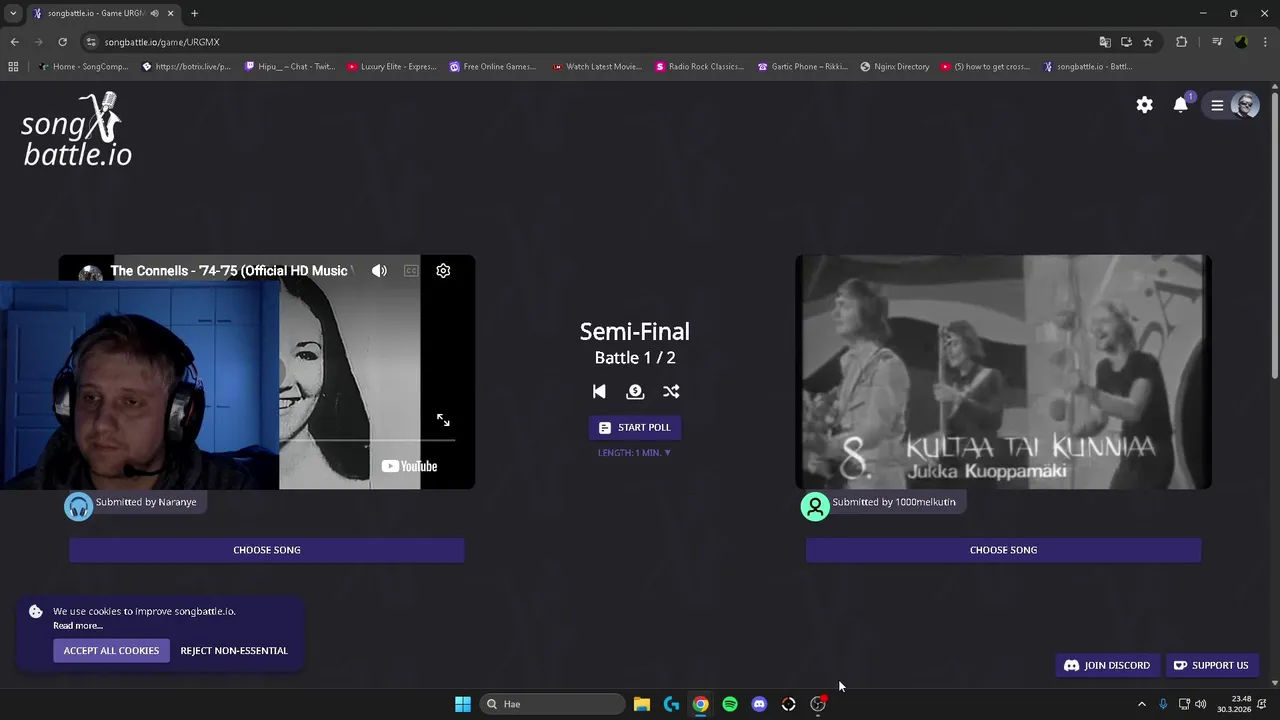
Task: Open Free Online Games bookmark
Action: tap(492, 67)
